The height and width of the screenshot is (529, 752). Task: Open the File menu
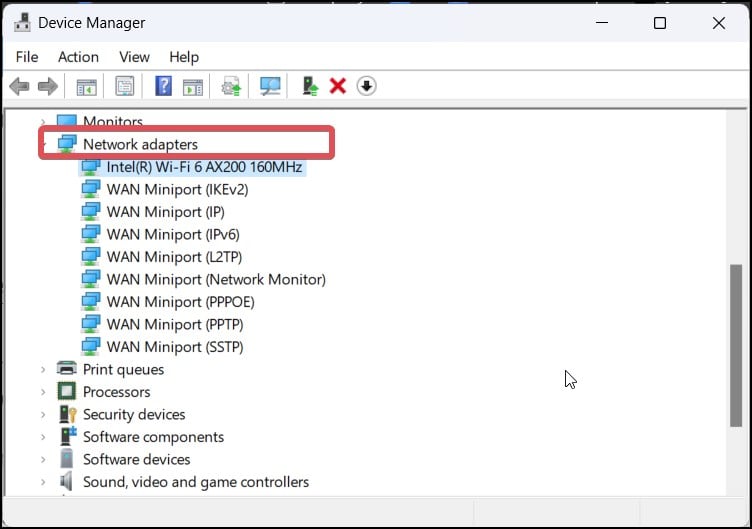pyautogui.click(x=27, y=57)
